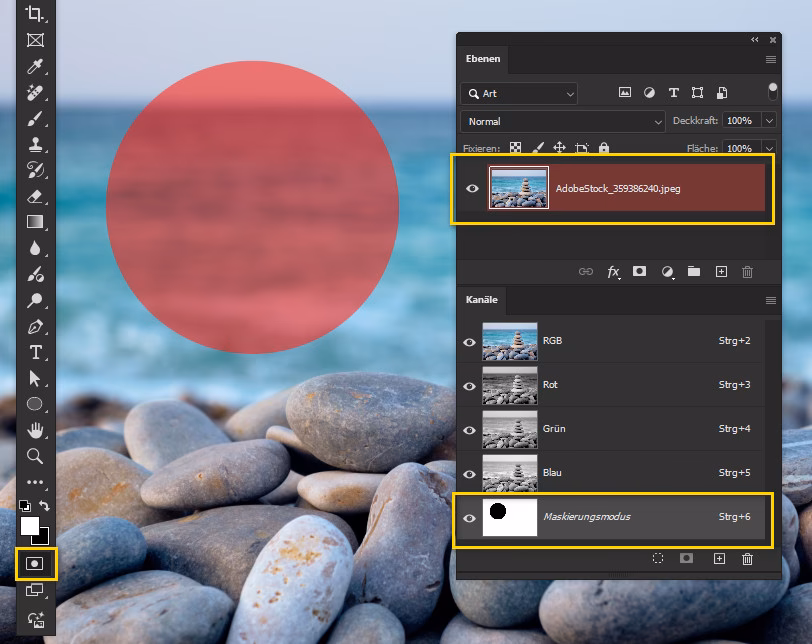Image resolution: width=812 pixels, height=644 pixels.
Task: Create a new channel in the Kanäle panel
Action: pyautogui.click(x=718, y=559)
